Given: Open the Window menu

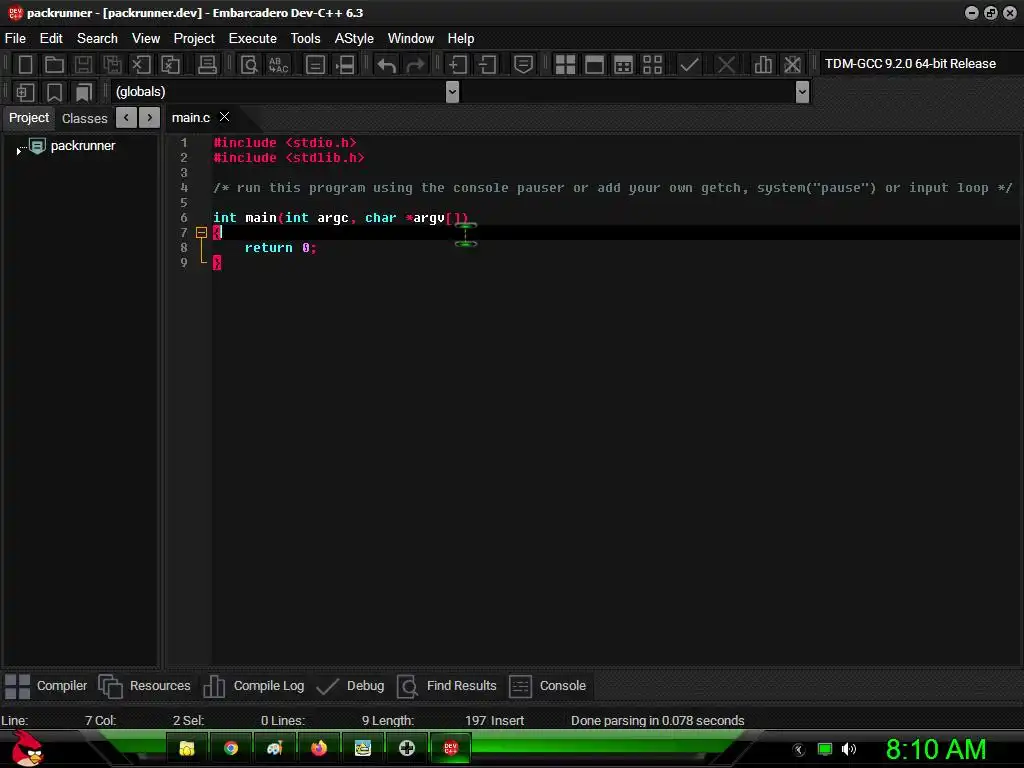Looking at the screenshot, I should 411,39.
